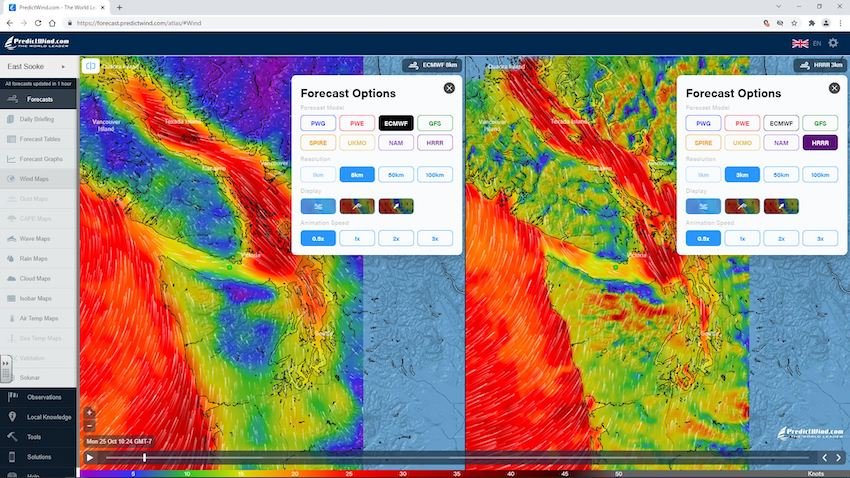Collapse the sidebar using handle
850x478 pixels.
[6, 369]
